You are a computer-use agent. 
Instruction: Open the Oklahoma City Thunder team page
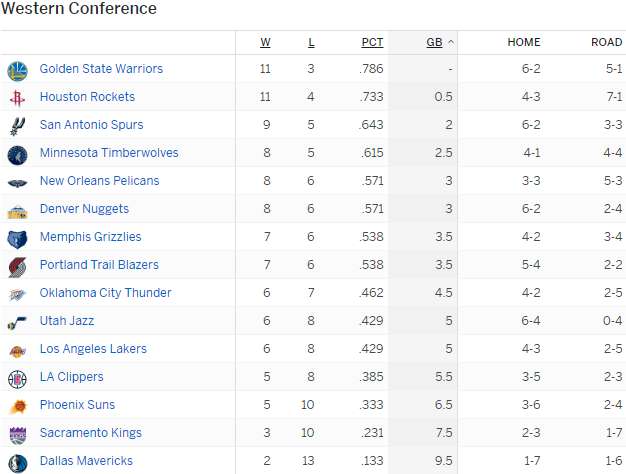pos(105,293)
